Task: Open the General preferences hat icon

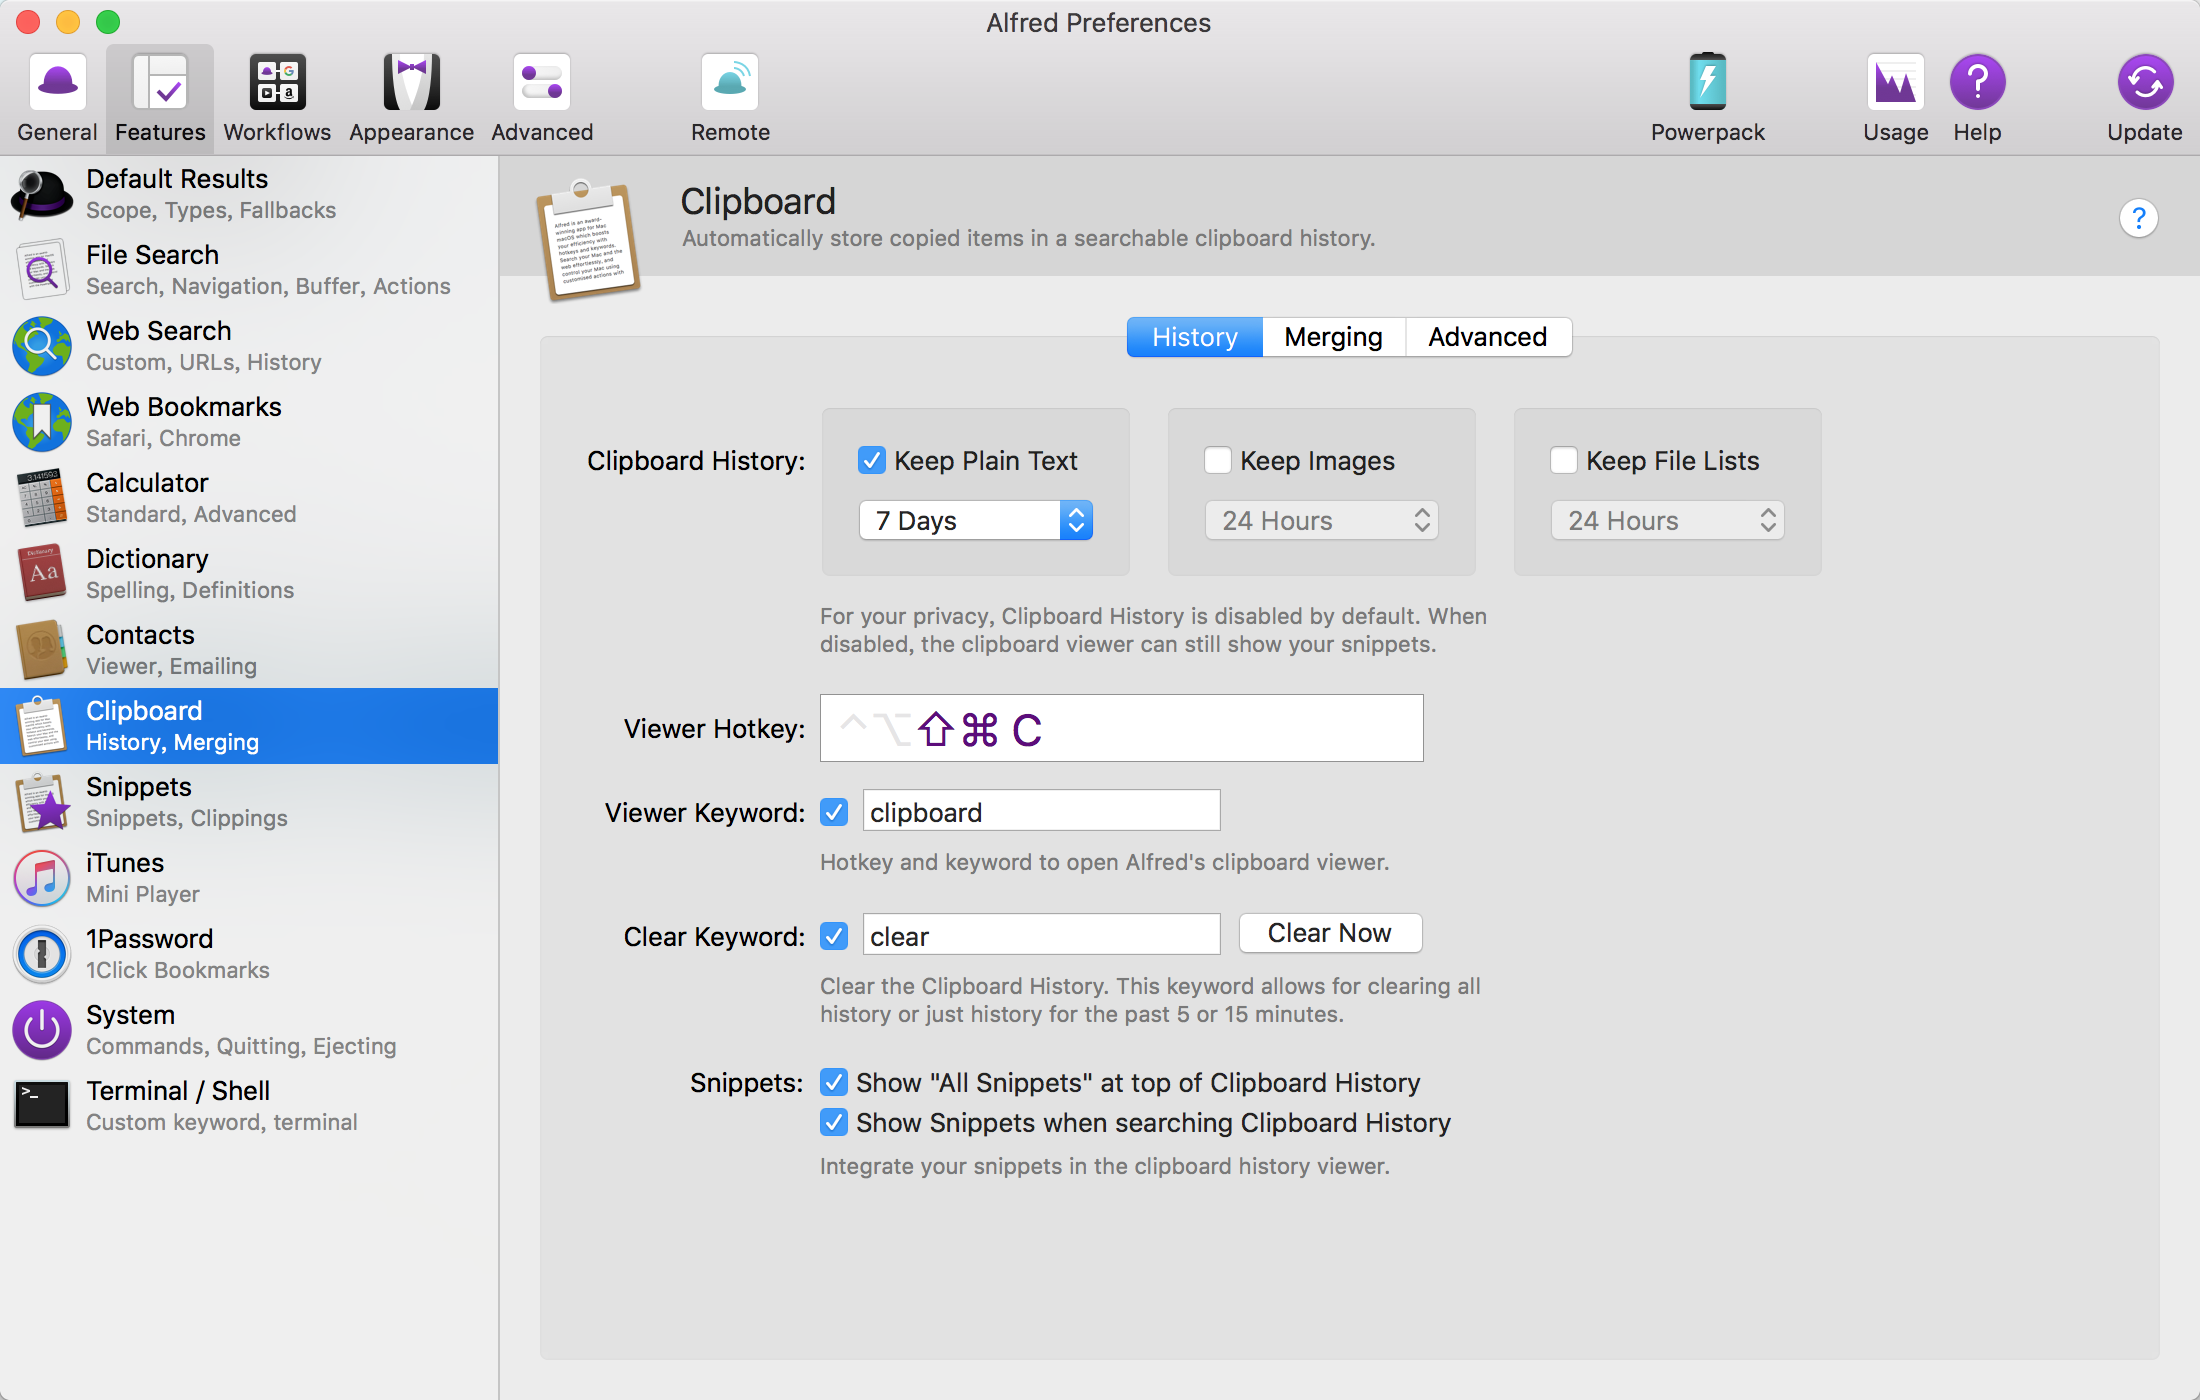Action: coord(57,82)
